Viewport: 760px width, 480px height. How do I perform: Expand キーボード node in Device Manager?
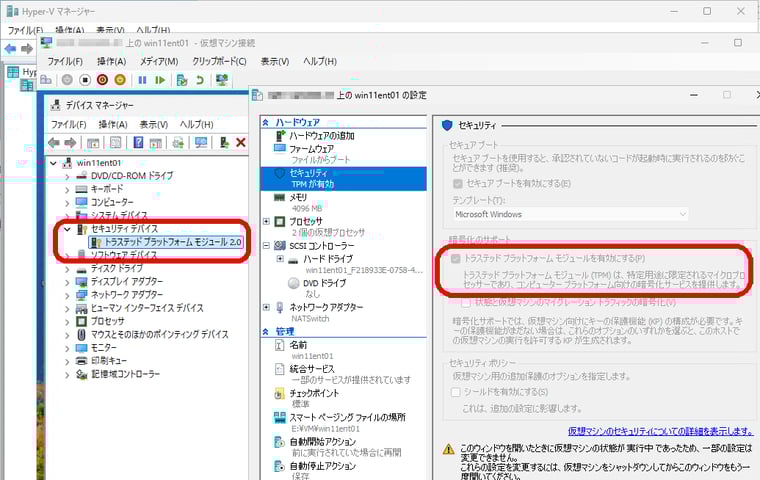tap(67, 190)
